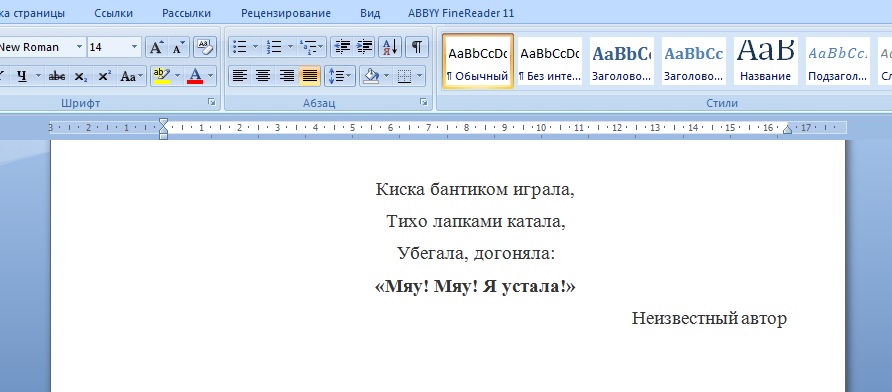
Task: Toggle underline formatting (Ч)
Action: coord(22,76)
